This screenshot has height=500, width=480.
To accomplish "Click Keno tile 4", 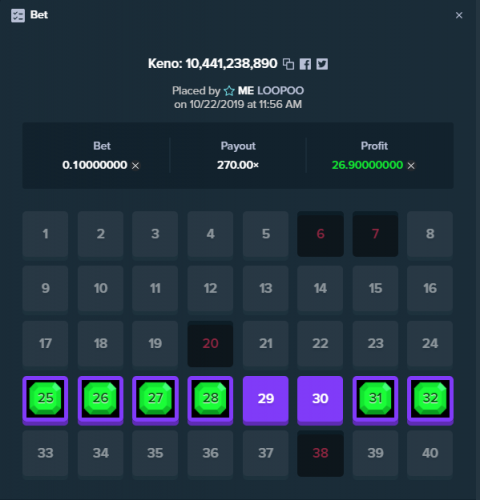I will 210,234.
